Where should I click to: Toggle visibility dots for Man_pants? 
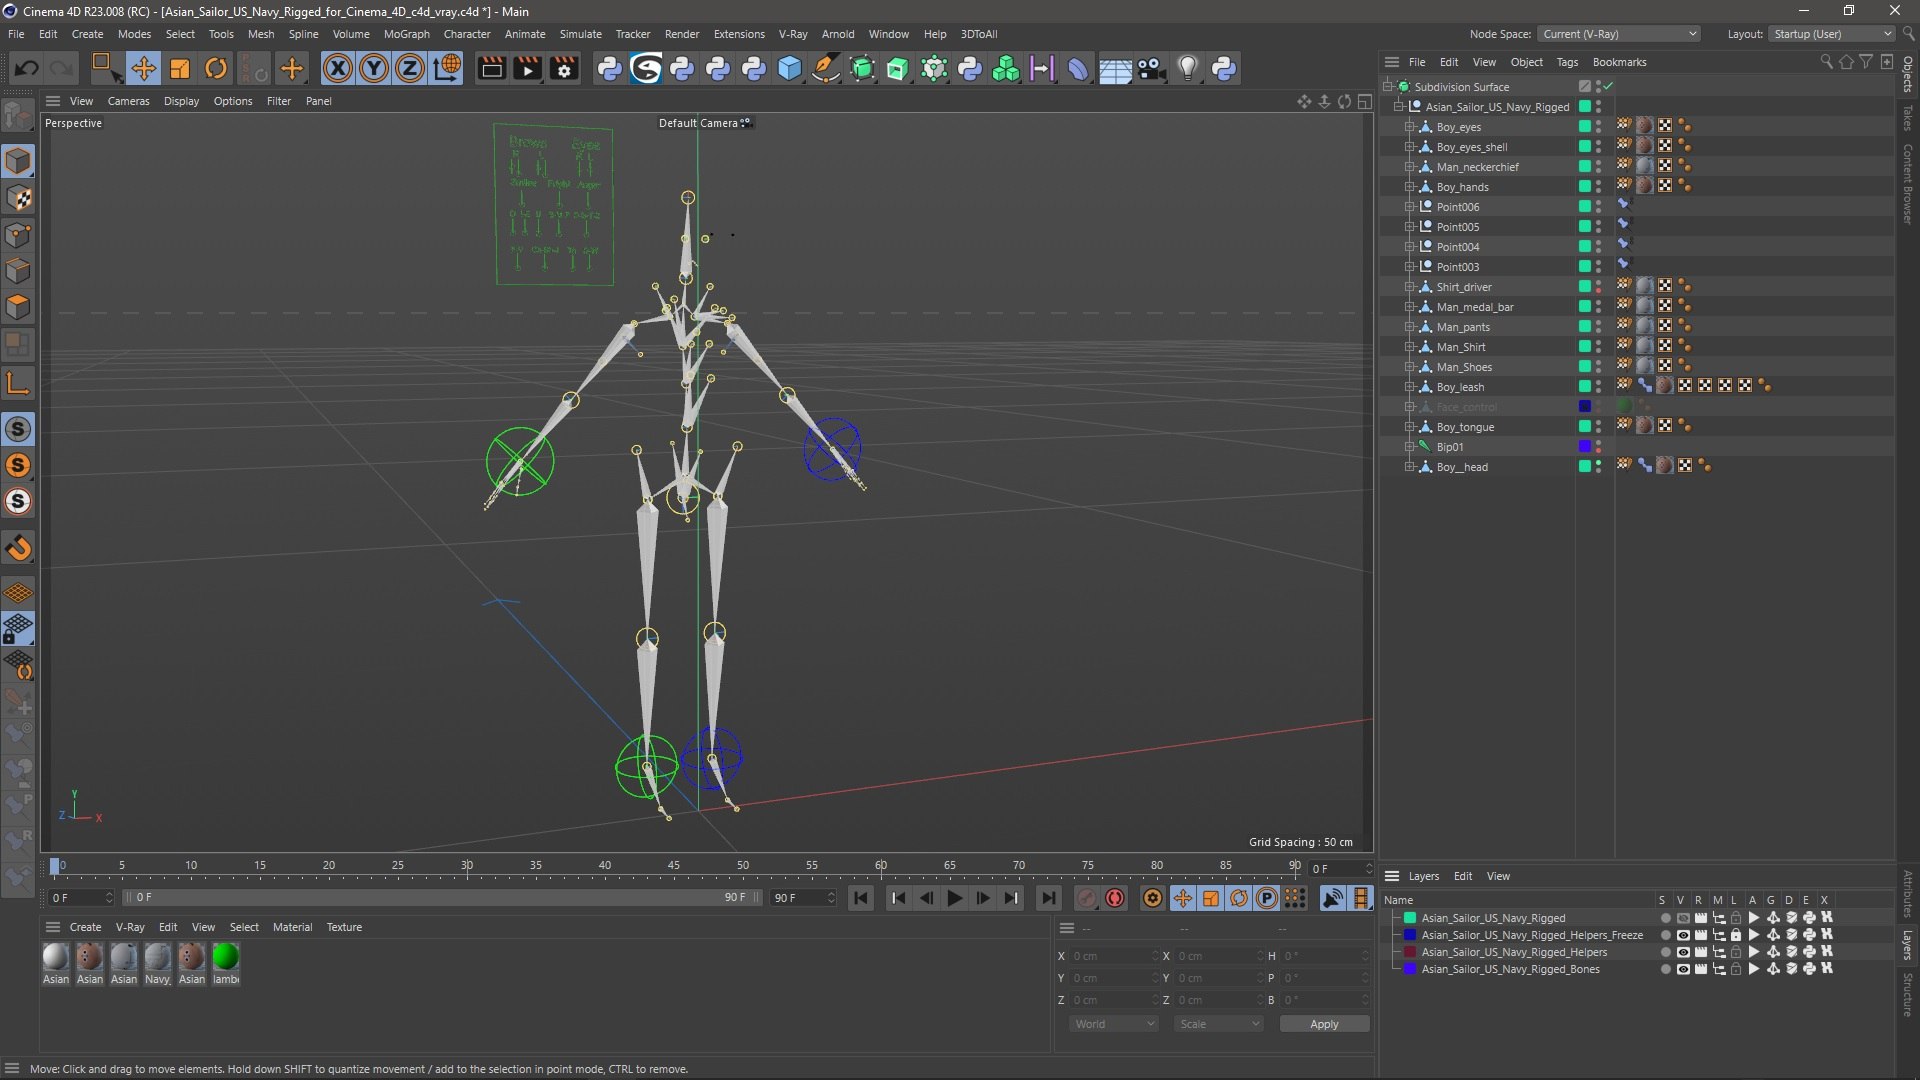pos(1598,326)
